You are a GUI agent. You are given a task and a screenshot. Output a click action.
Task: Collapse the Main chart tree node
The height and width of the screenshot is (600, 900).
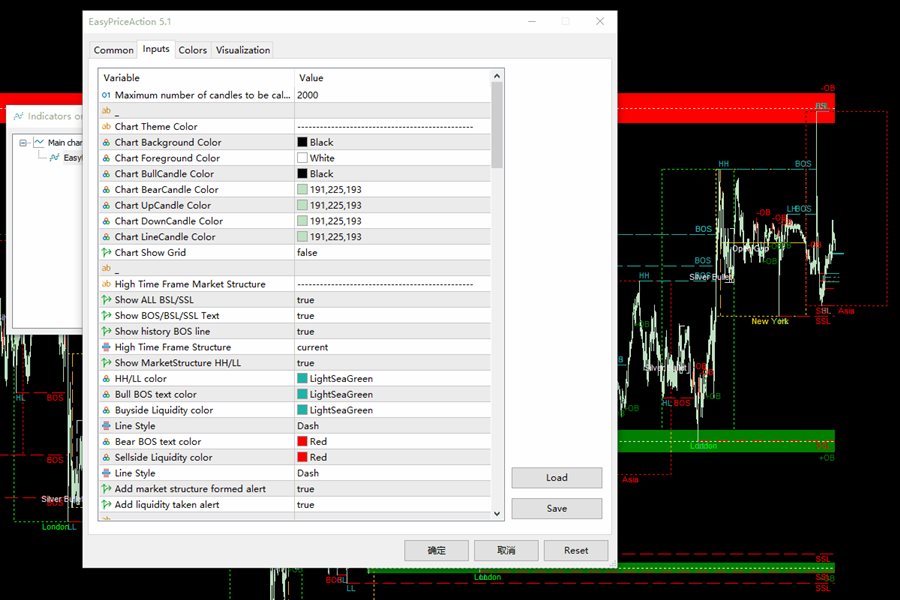coord(24,142)
